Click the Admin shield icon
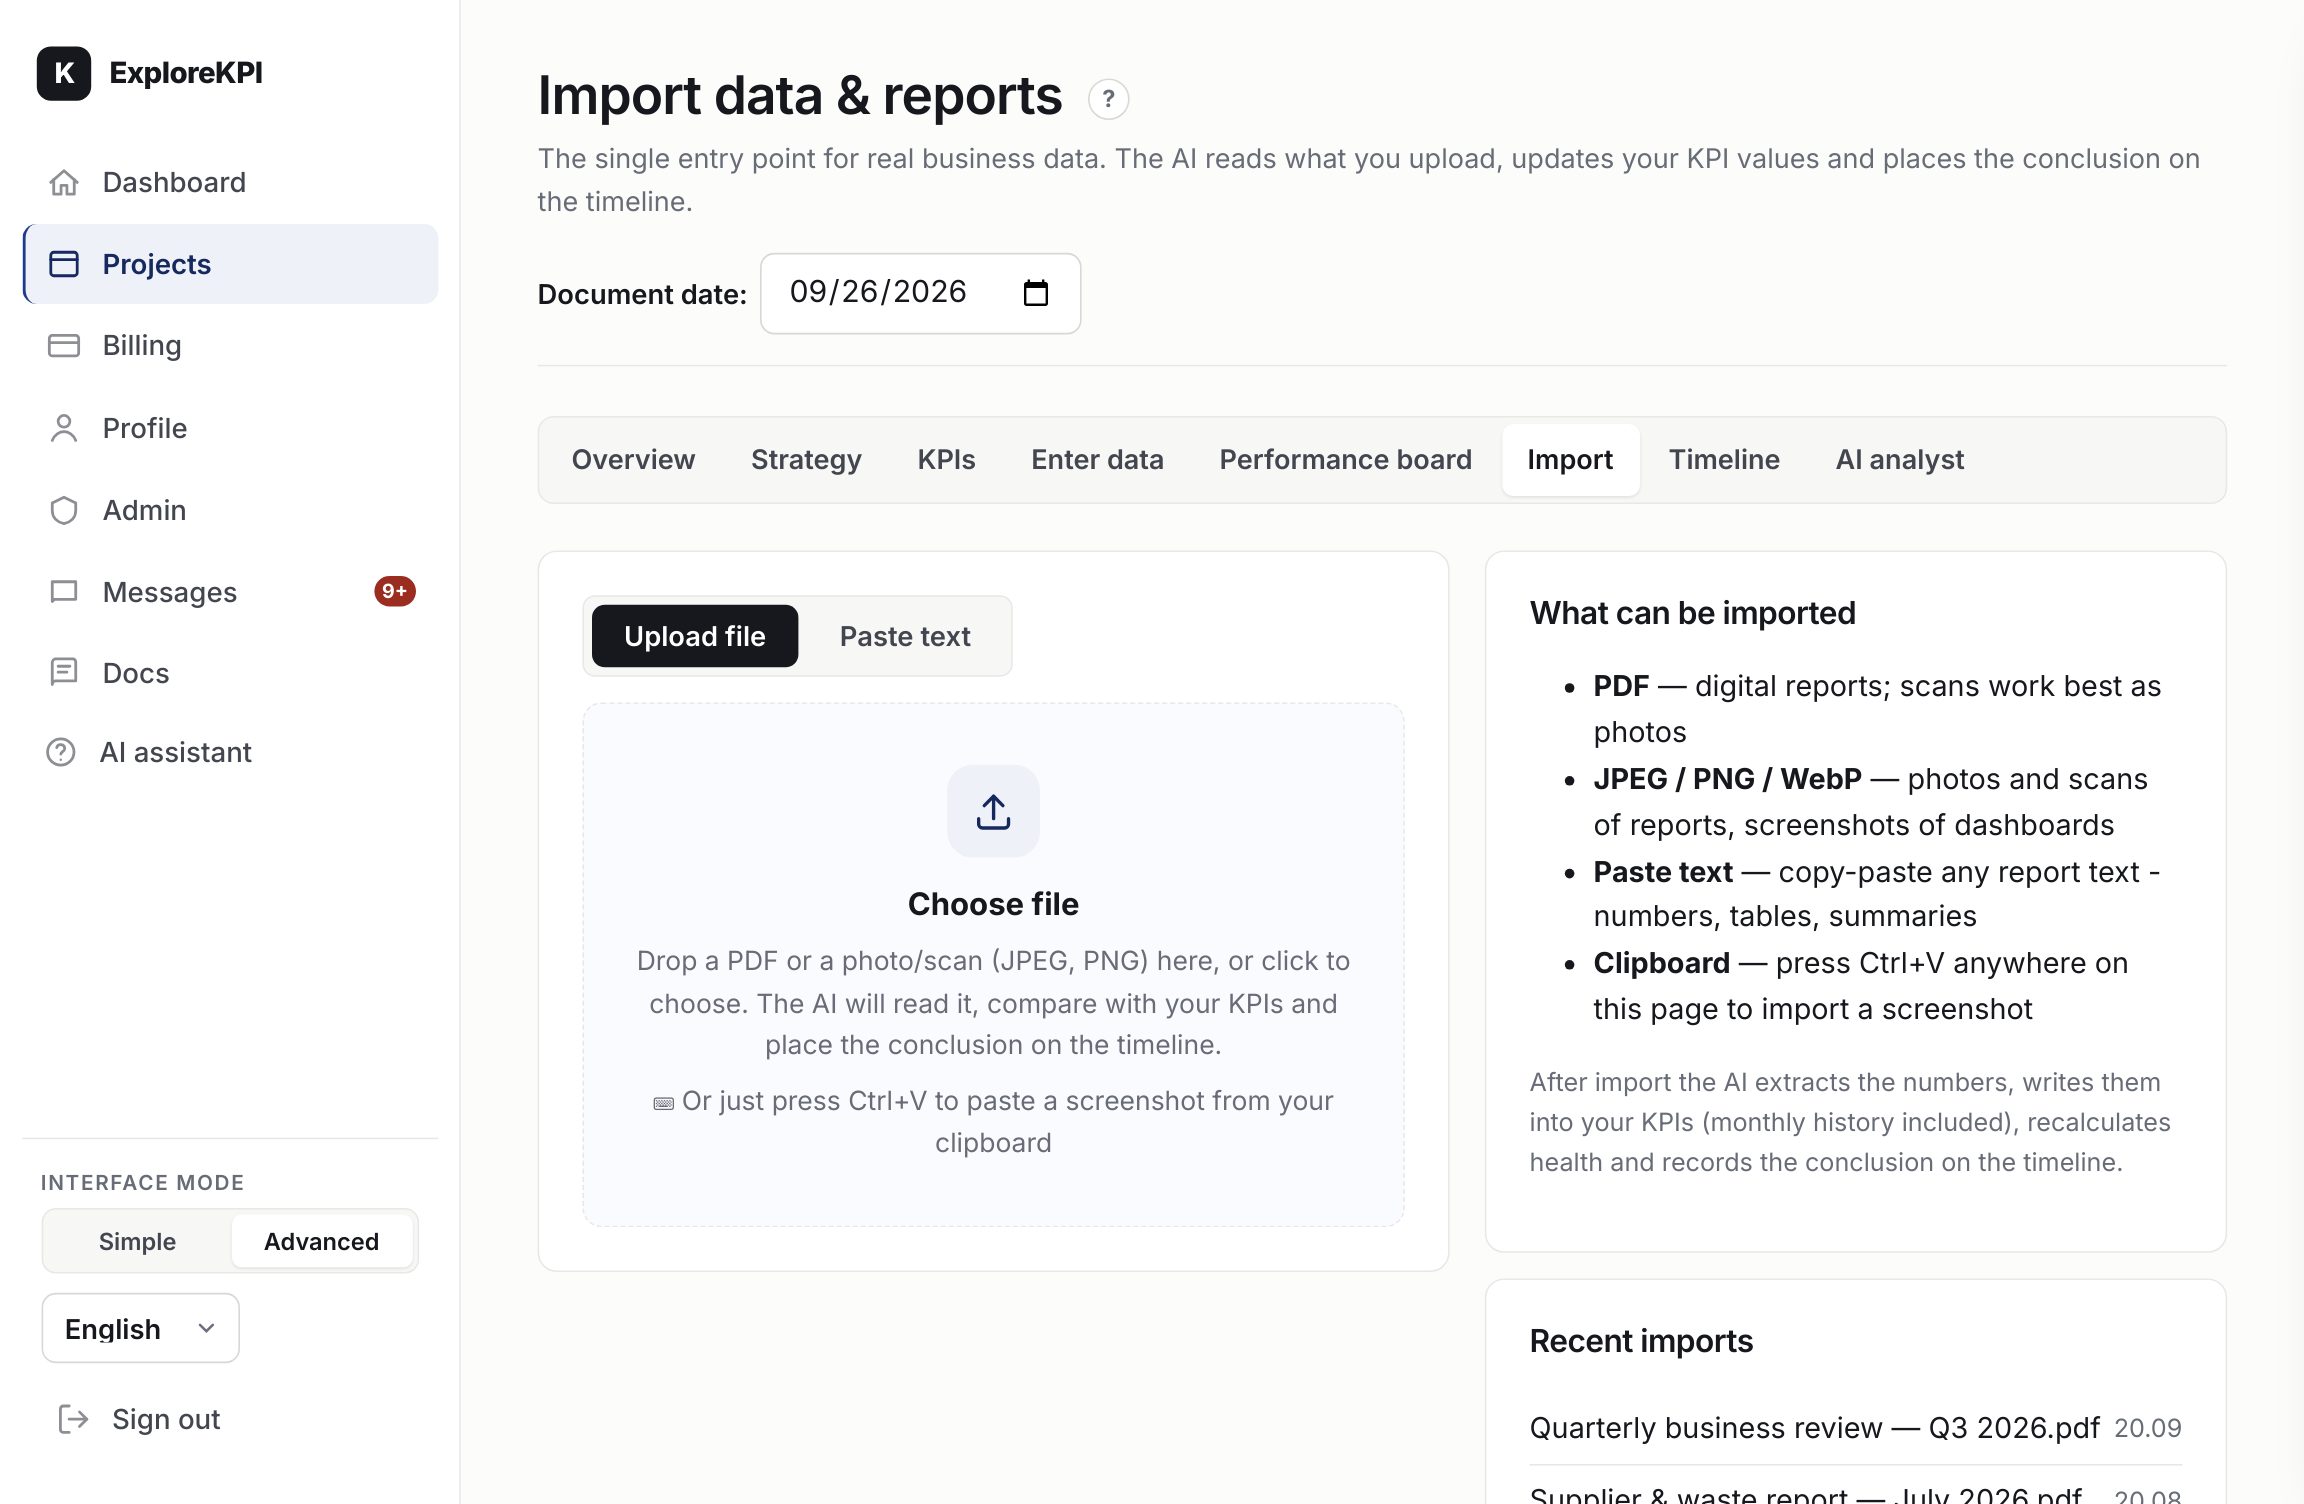This screenshot has width=2304, height=1504. 64,510
